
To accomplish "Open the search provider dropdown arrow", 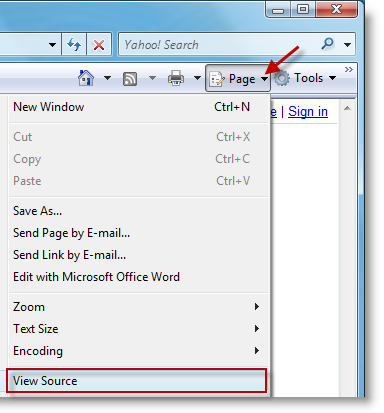I will pyautogui.click(x=347, y=44).
